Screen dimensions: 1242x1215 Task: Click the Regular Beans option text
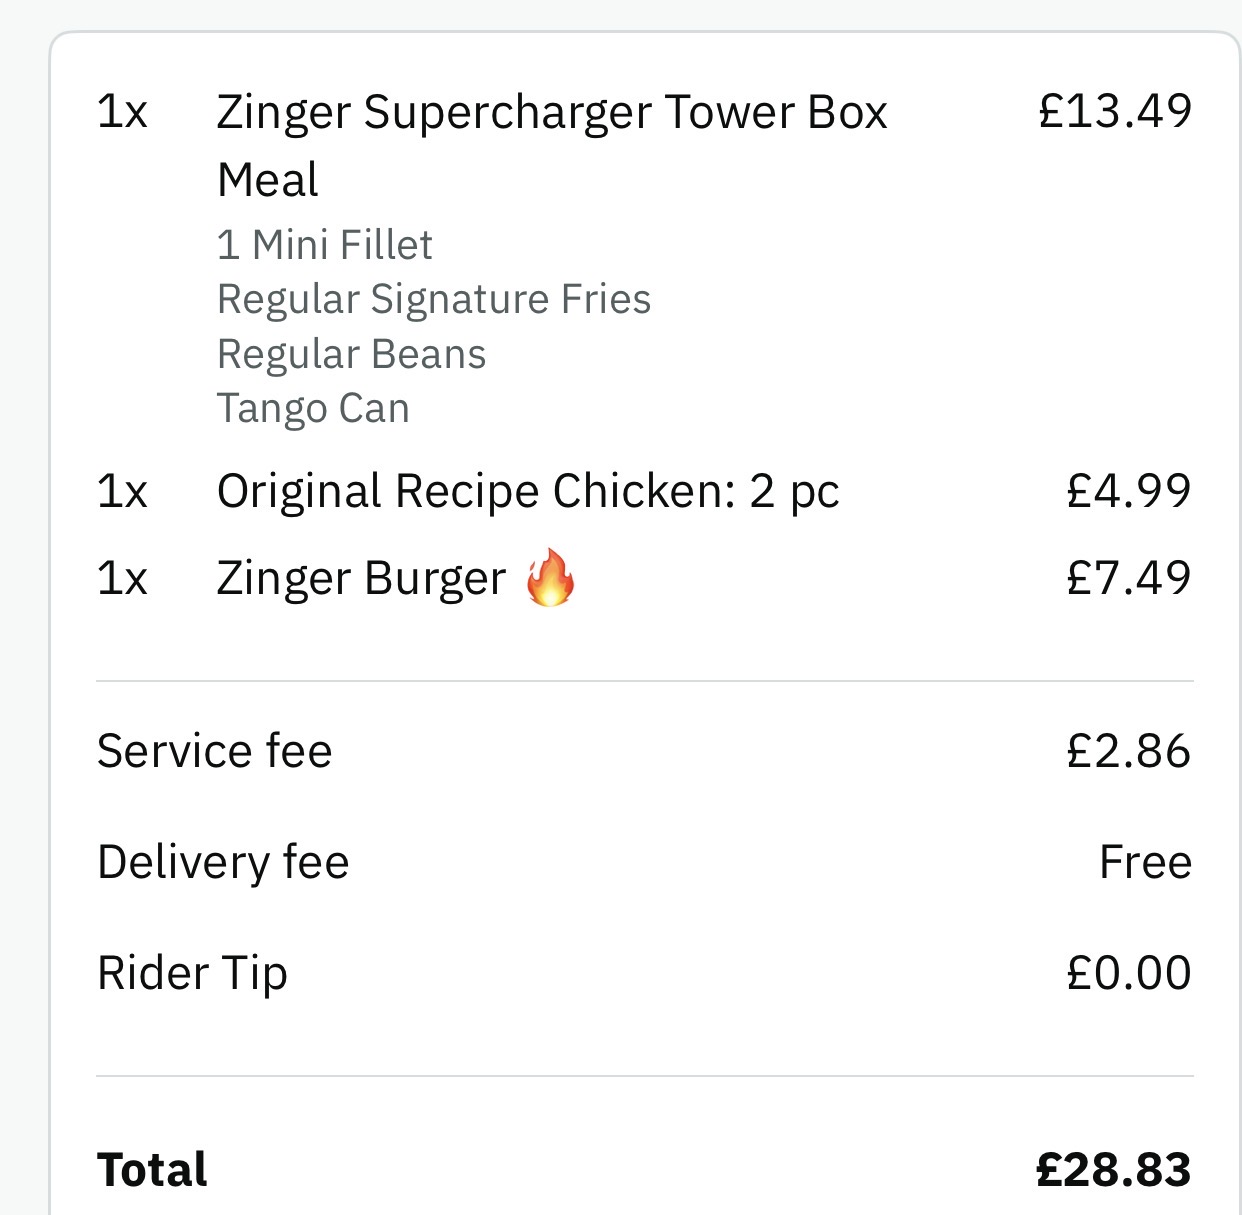351,354
